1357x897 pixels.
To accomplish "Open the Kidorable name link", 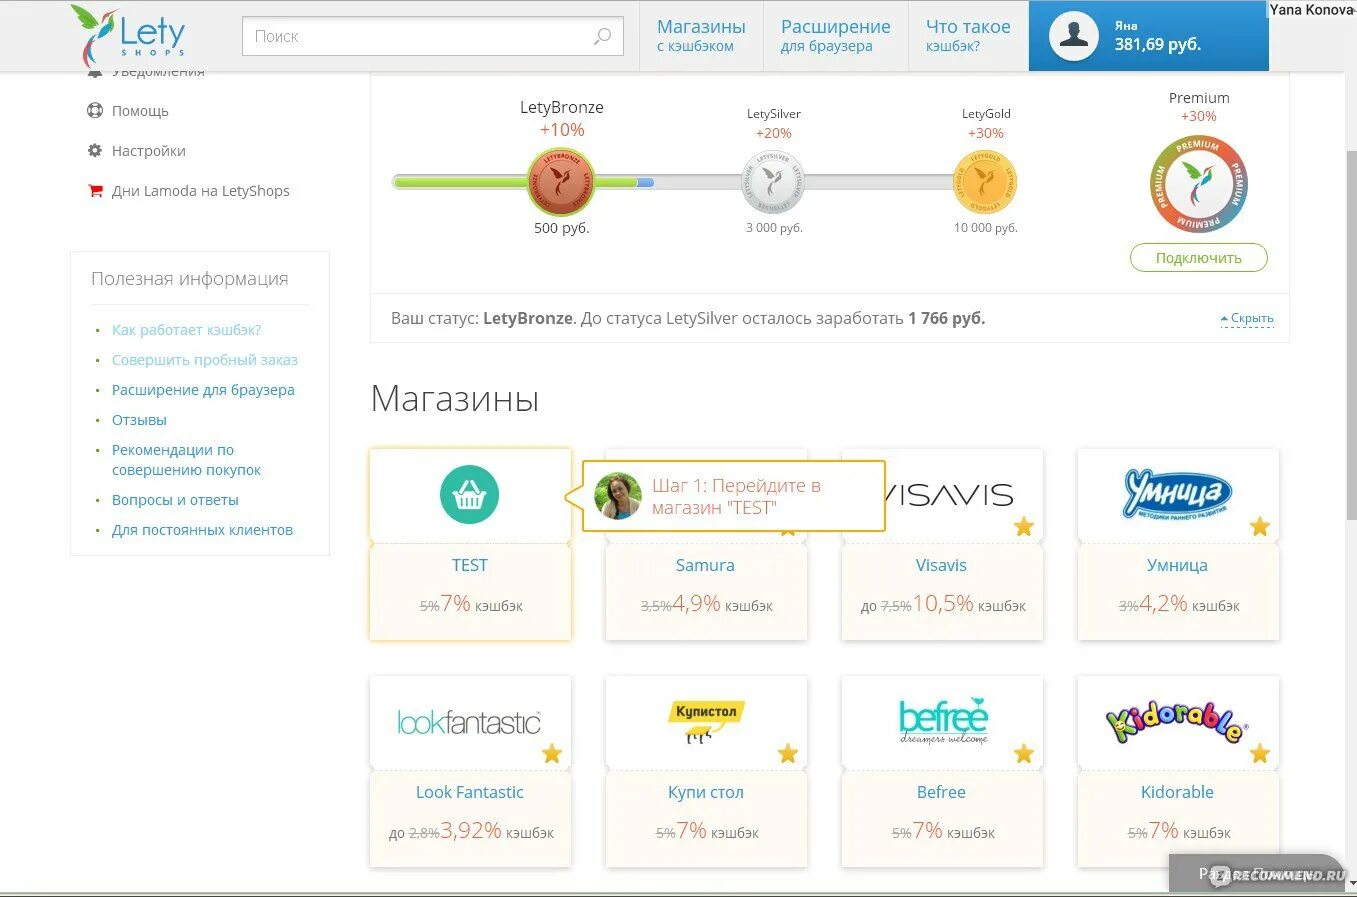I will click(1177, 792).
